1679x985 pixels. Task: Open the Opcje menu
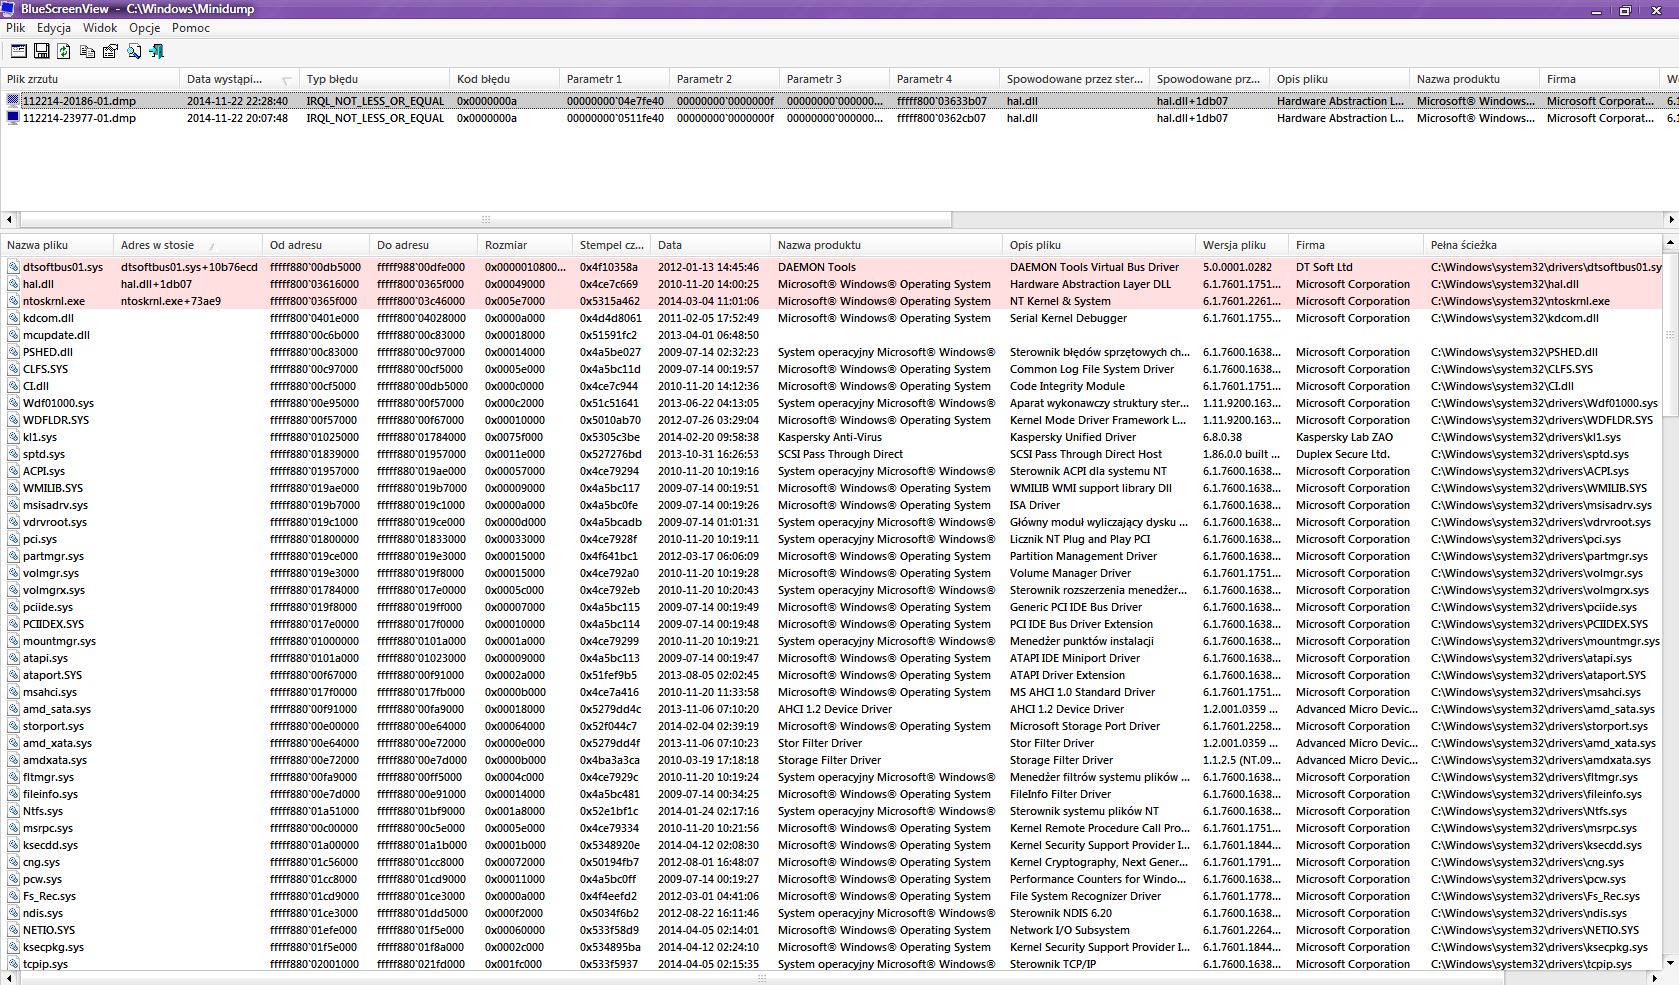(x=144, y=28)
